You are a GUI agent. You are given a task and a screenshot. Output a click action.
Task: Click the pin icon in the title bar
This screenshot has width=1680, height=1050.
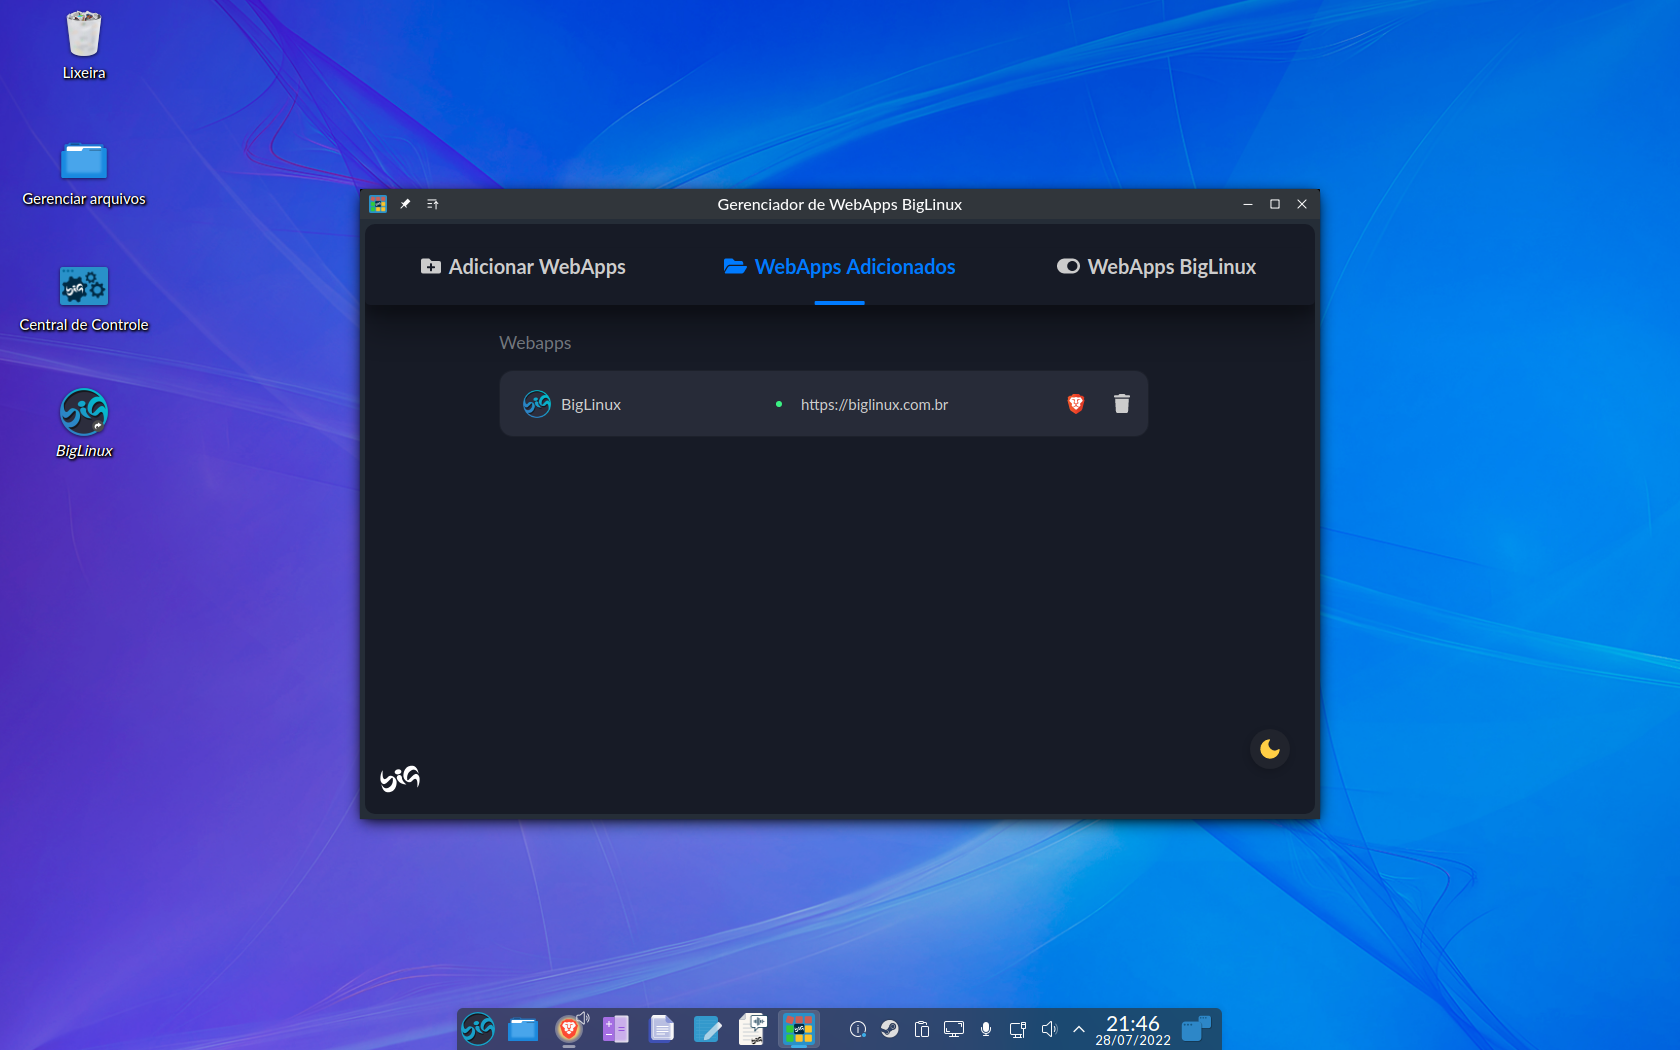(x=405, y=204)
